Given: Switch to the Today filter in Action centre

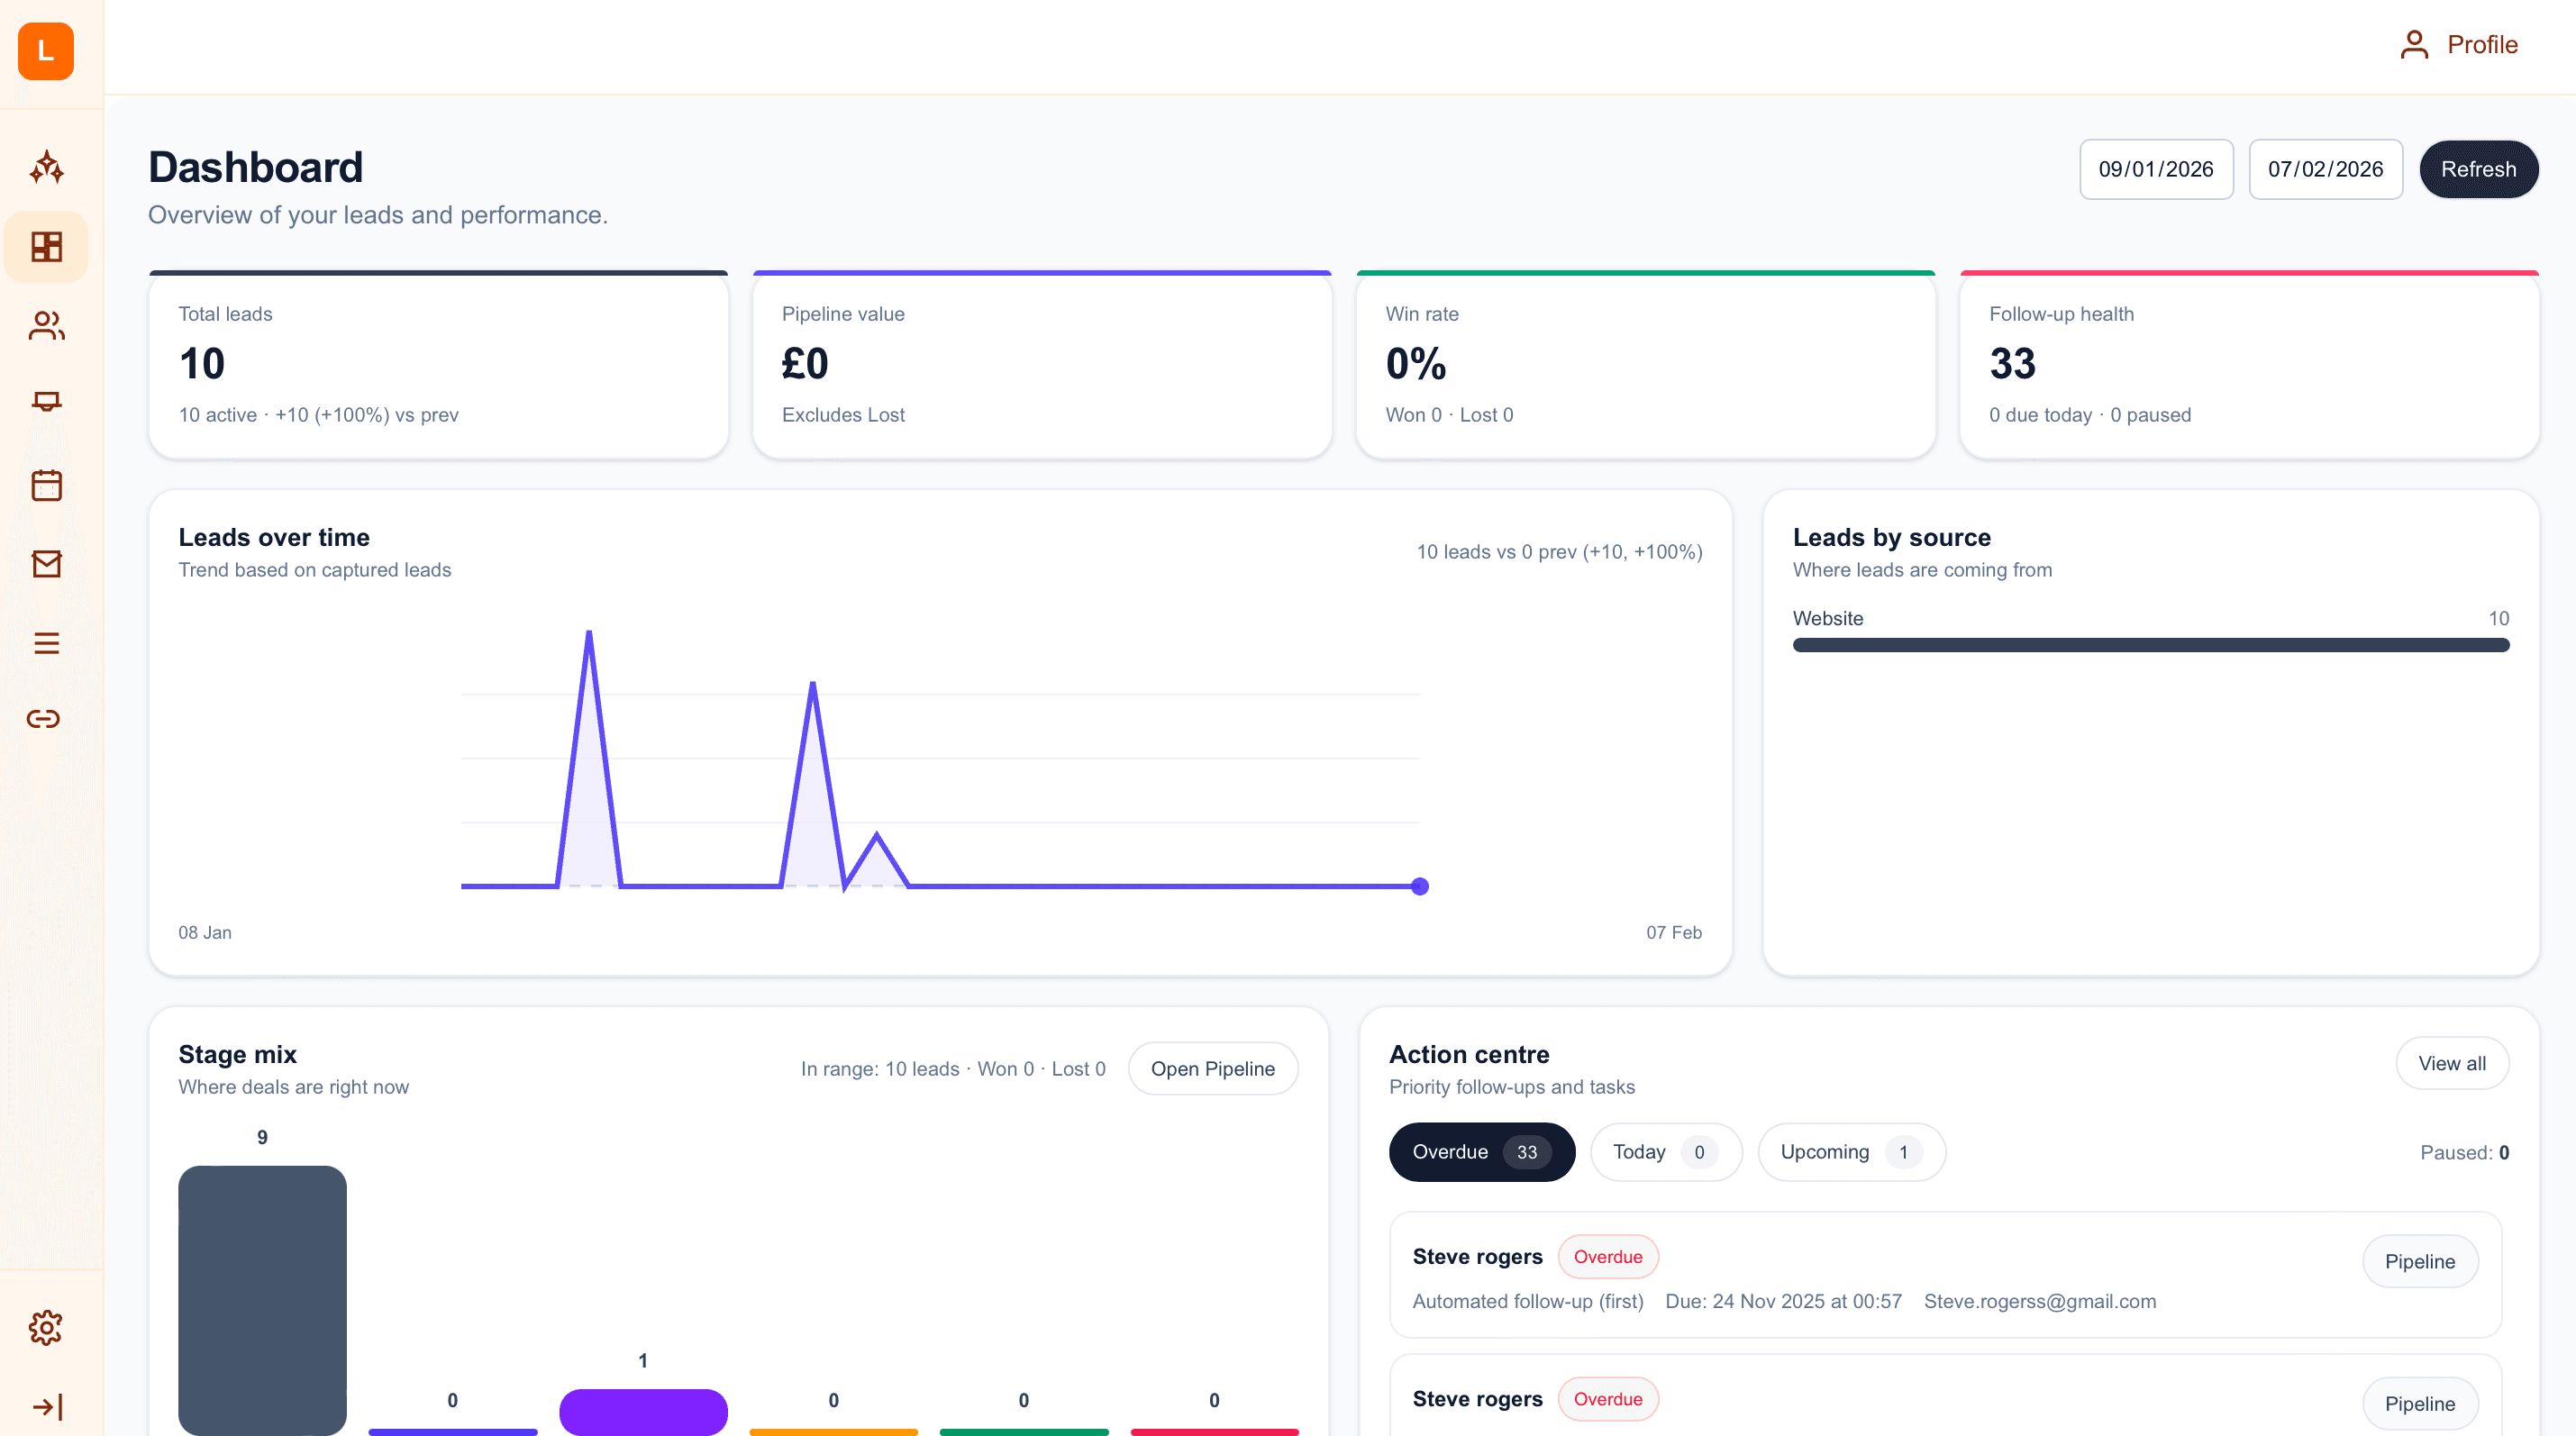Looking at the screenshot, I should [1665, 1151].
